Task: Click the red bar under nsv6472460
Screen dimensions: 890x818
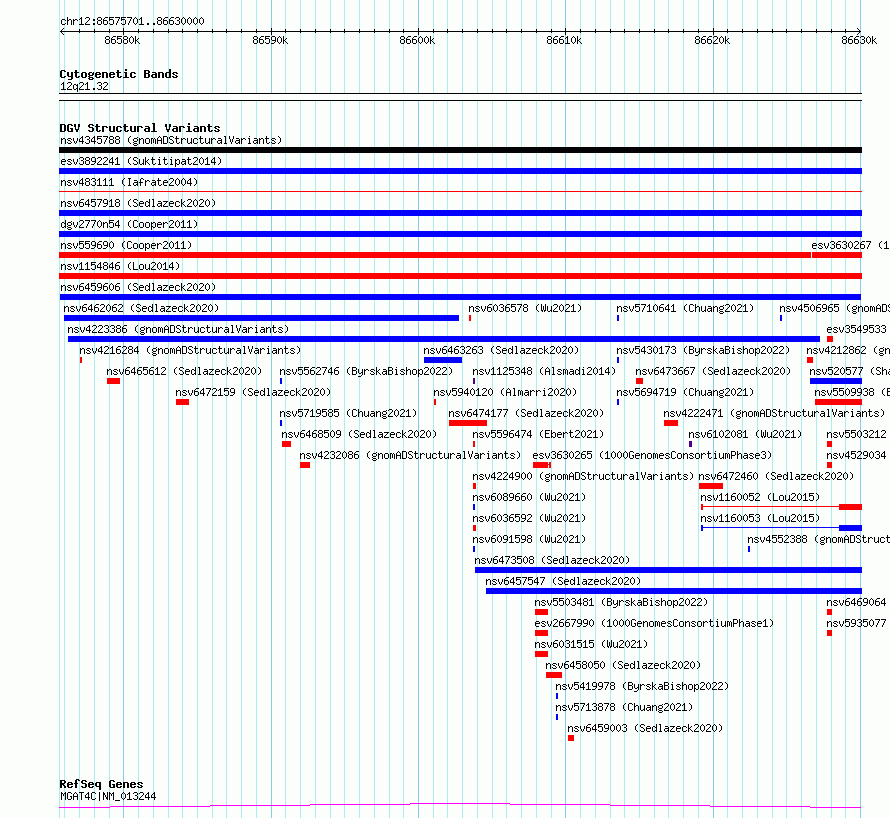Action: (711, 486)
